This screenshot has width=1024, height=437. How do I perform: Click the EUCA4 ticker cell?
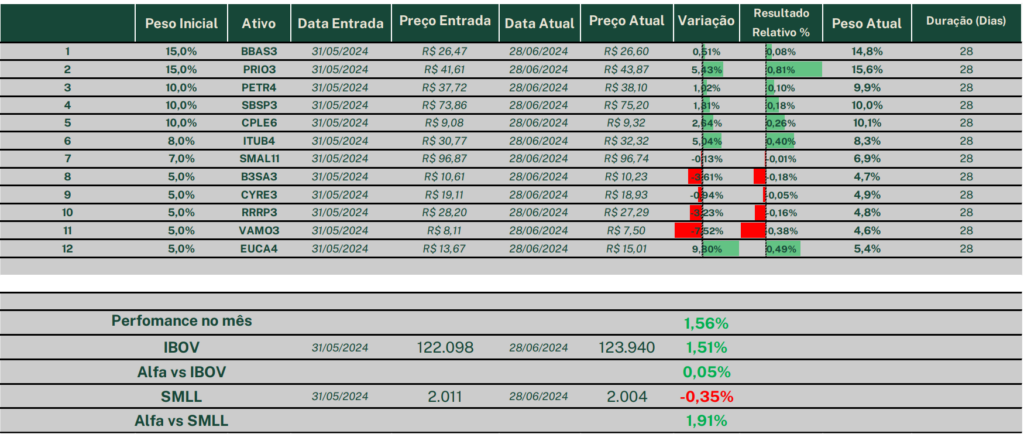pos(259,248)
